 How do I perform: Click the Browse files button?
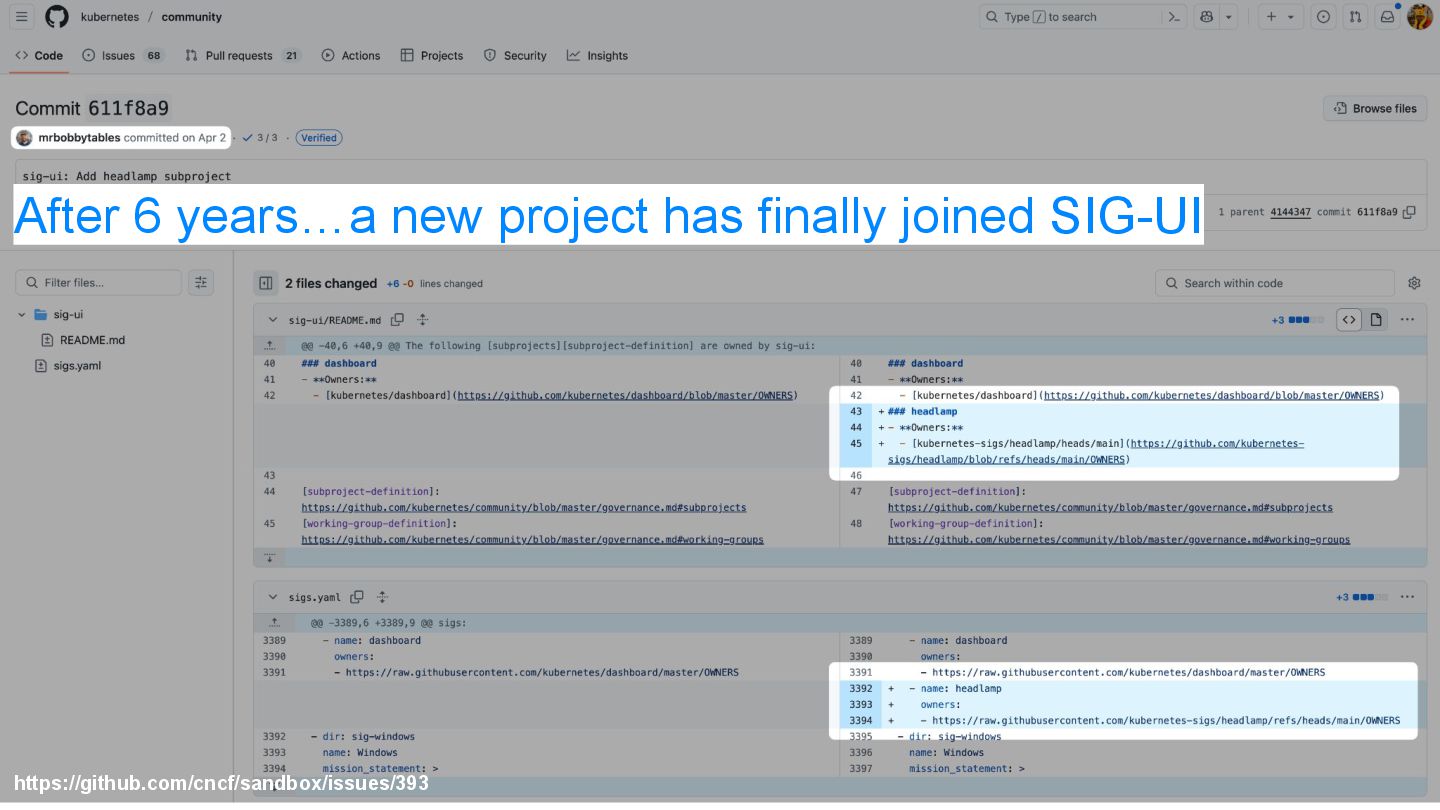coord(1375,108)
